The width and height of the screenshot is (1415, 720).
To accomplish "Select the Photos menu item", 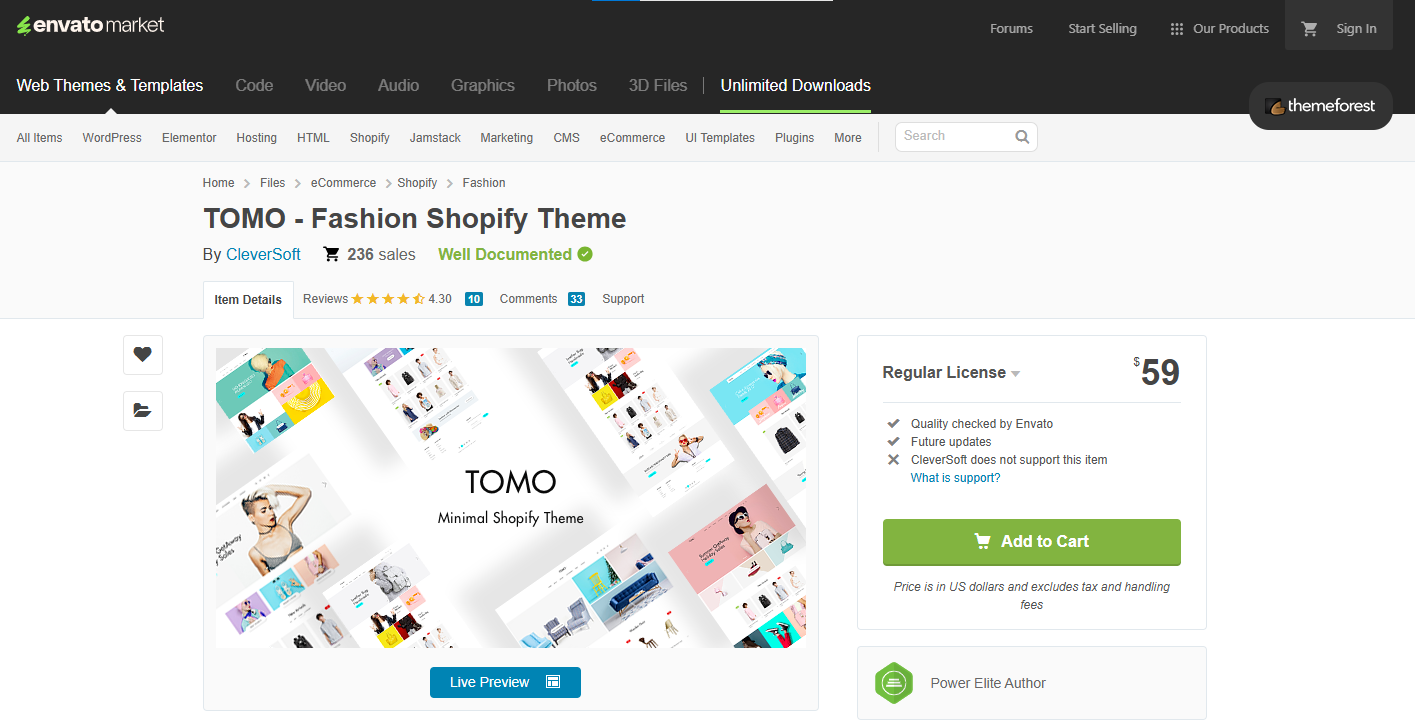I will tap(572, 86).
